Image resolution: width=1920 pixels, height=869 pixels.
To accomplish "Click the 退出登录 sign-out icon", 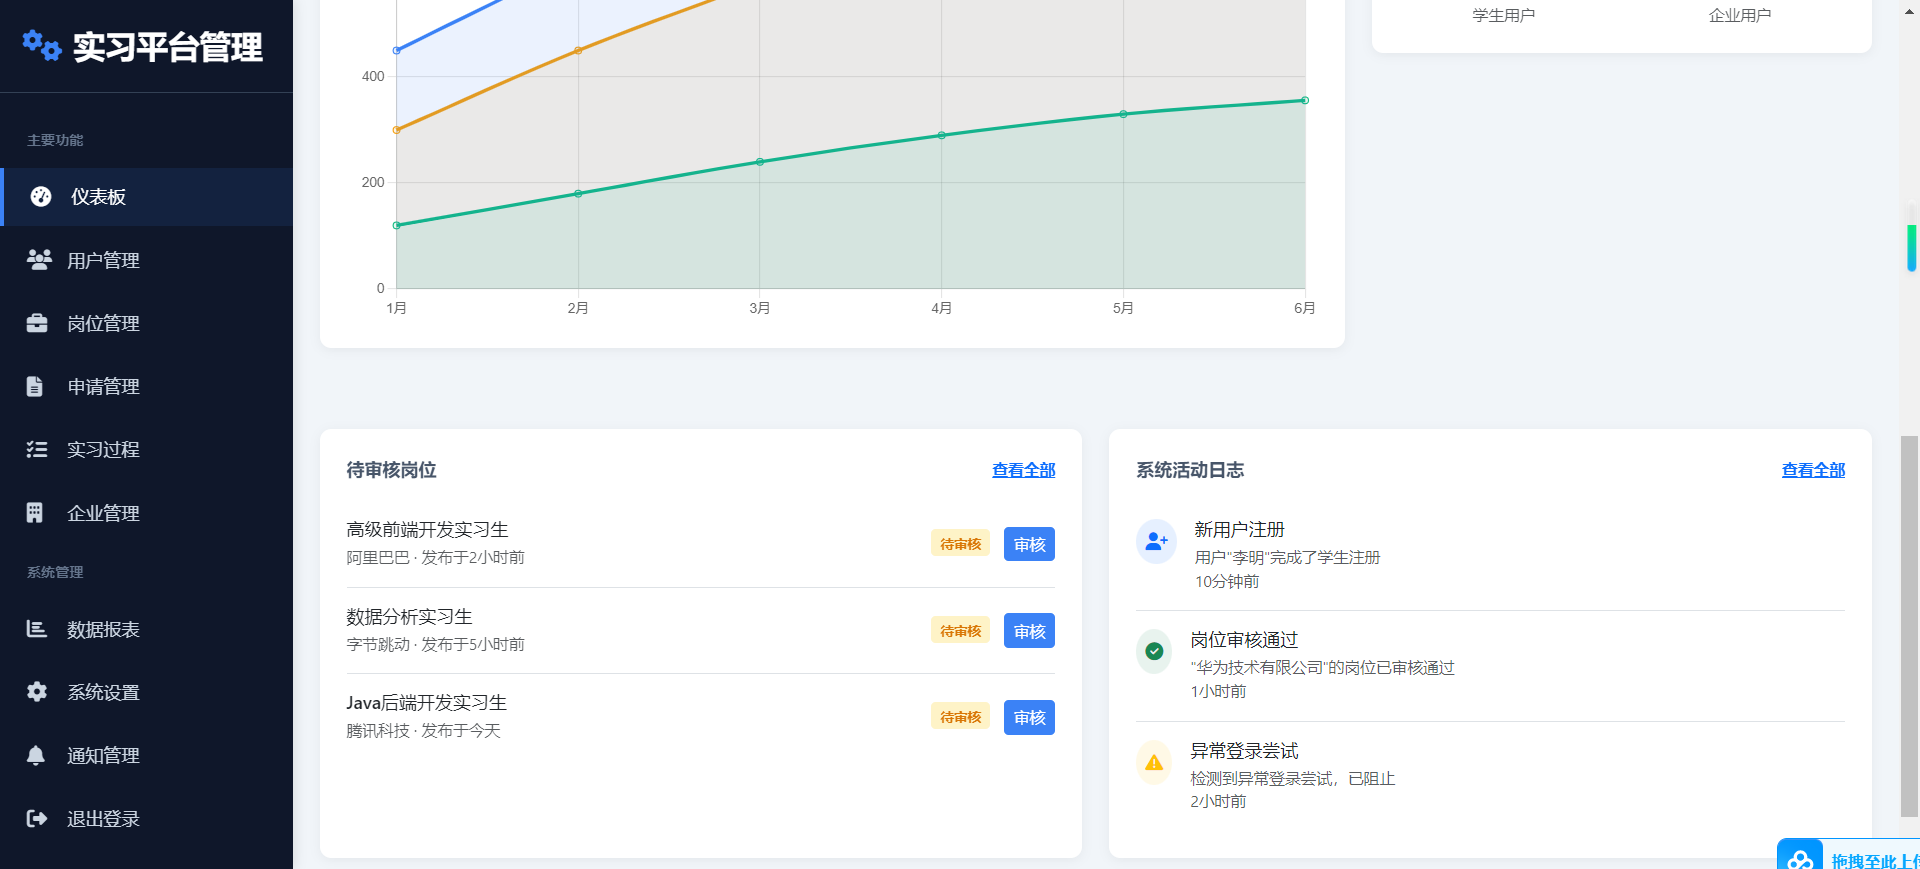I will (x=37, y=818).
